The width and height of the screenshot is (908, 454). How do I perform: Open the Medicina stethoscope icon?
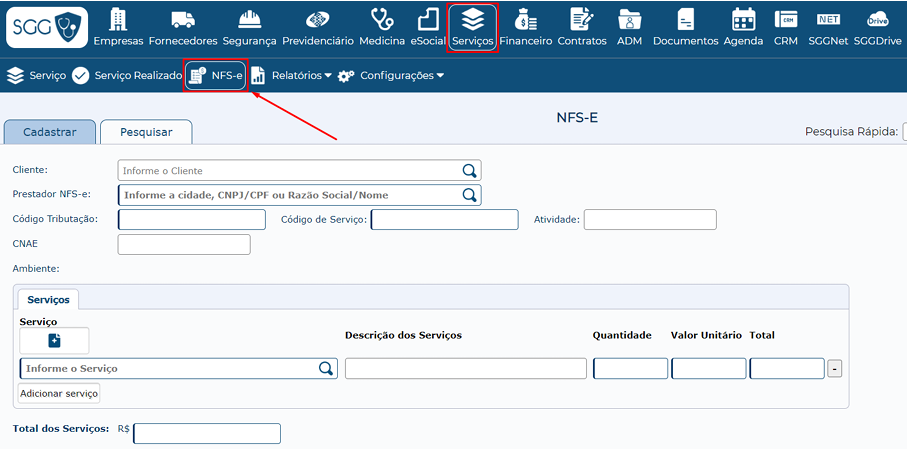(x=381, y=19)
